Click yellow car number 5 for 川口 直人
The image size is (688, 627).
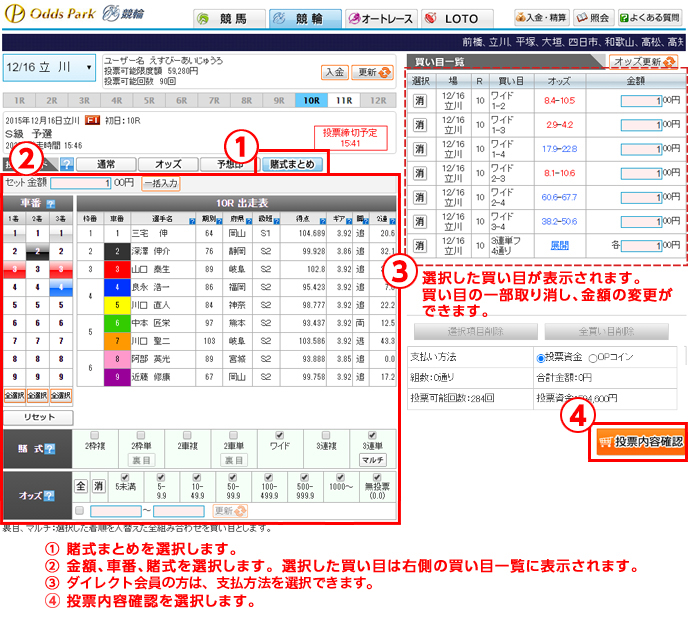point(117,305)
